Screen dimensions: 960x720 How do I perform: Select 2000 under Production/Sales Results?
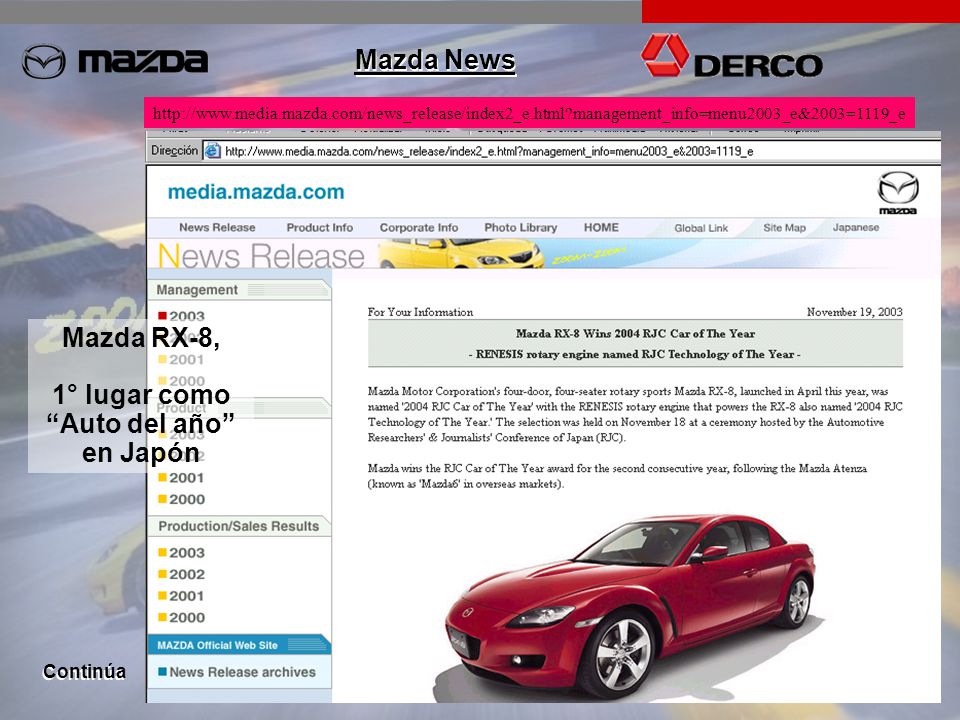tap(181, 617)
